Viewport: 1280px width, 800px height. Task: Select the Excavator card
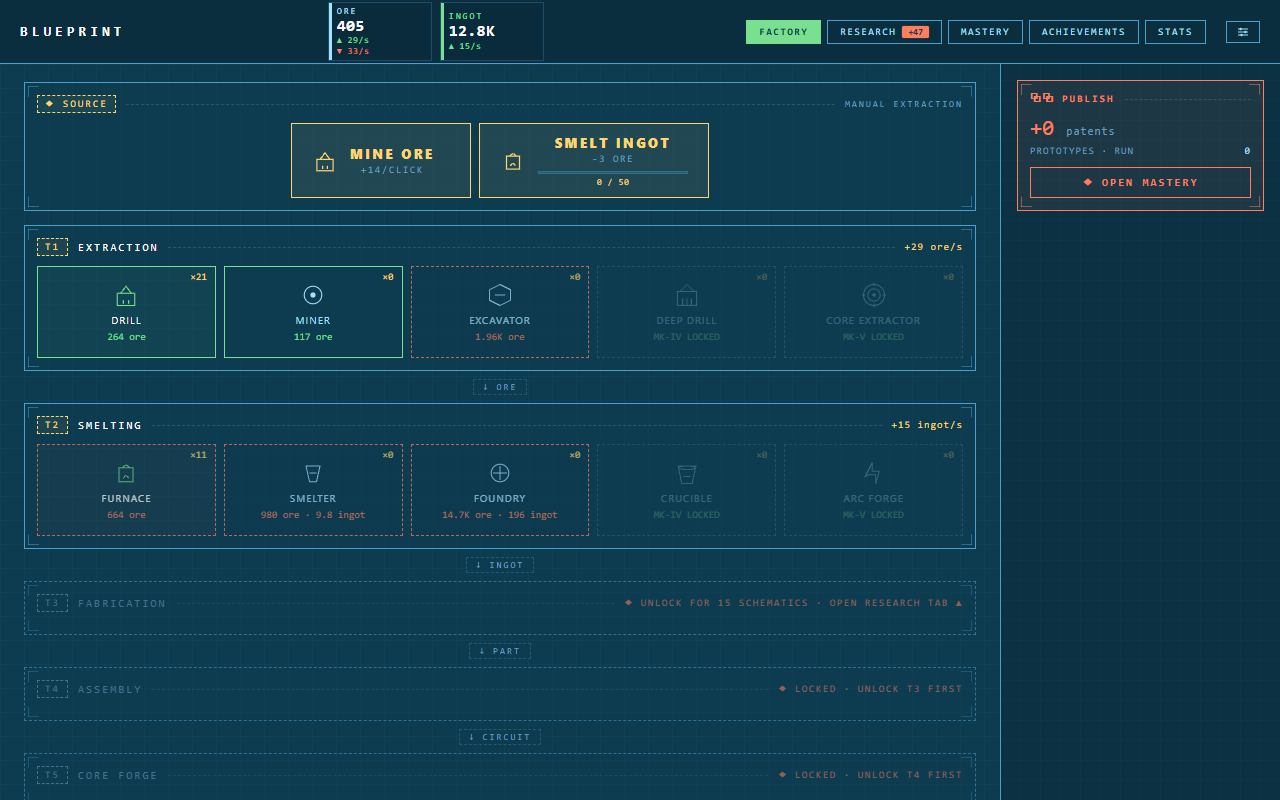(x=500, y=312)
